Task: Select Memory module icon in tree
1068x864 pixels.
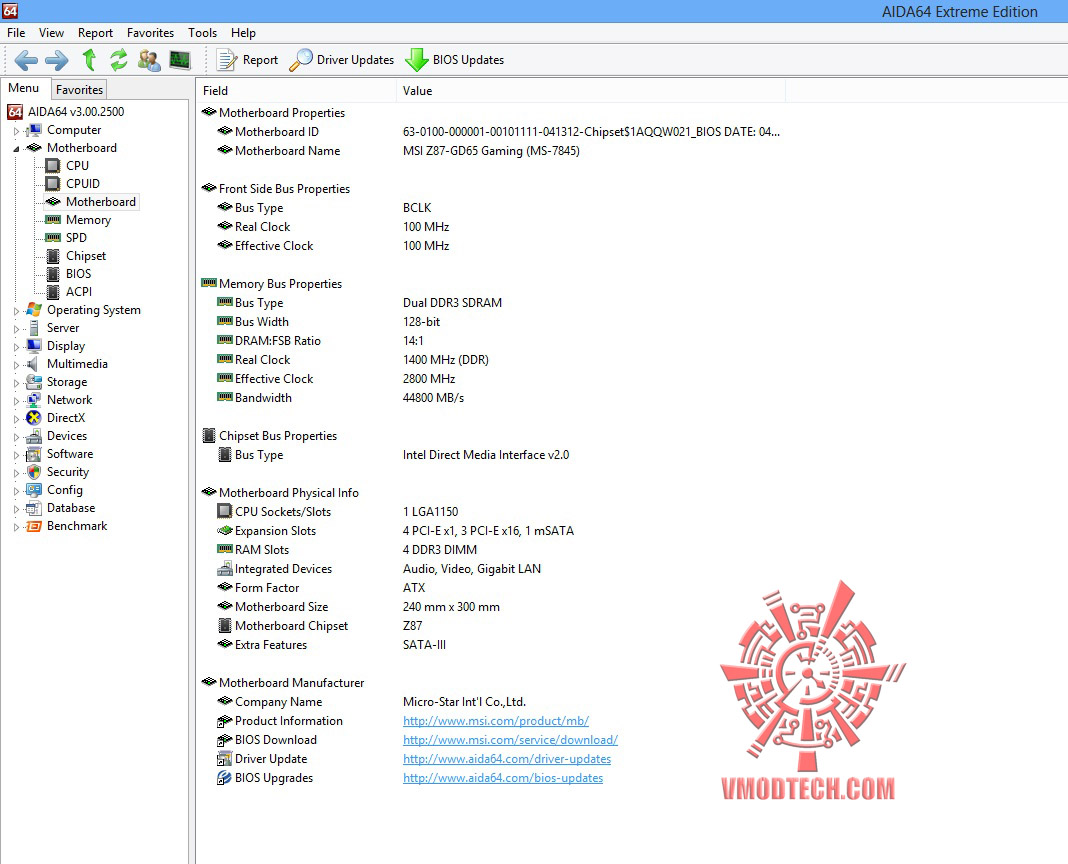Action: 52,219
